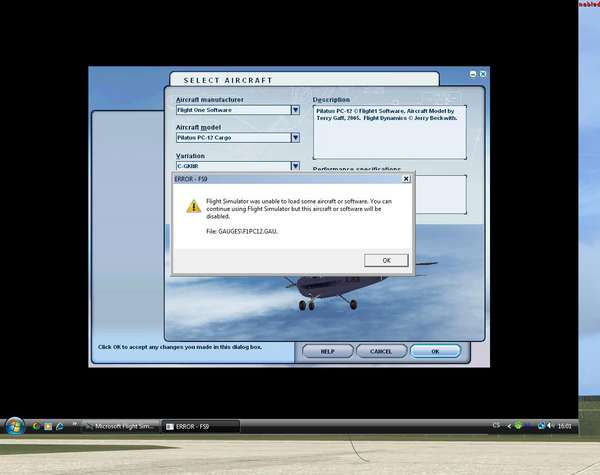Click the 'Performance specifications' label
Viewport: 600px width, 475px height.
pos(357,169)
